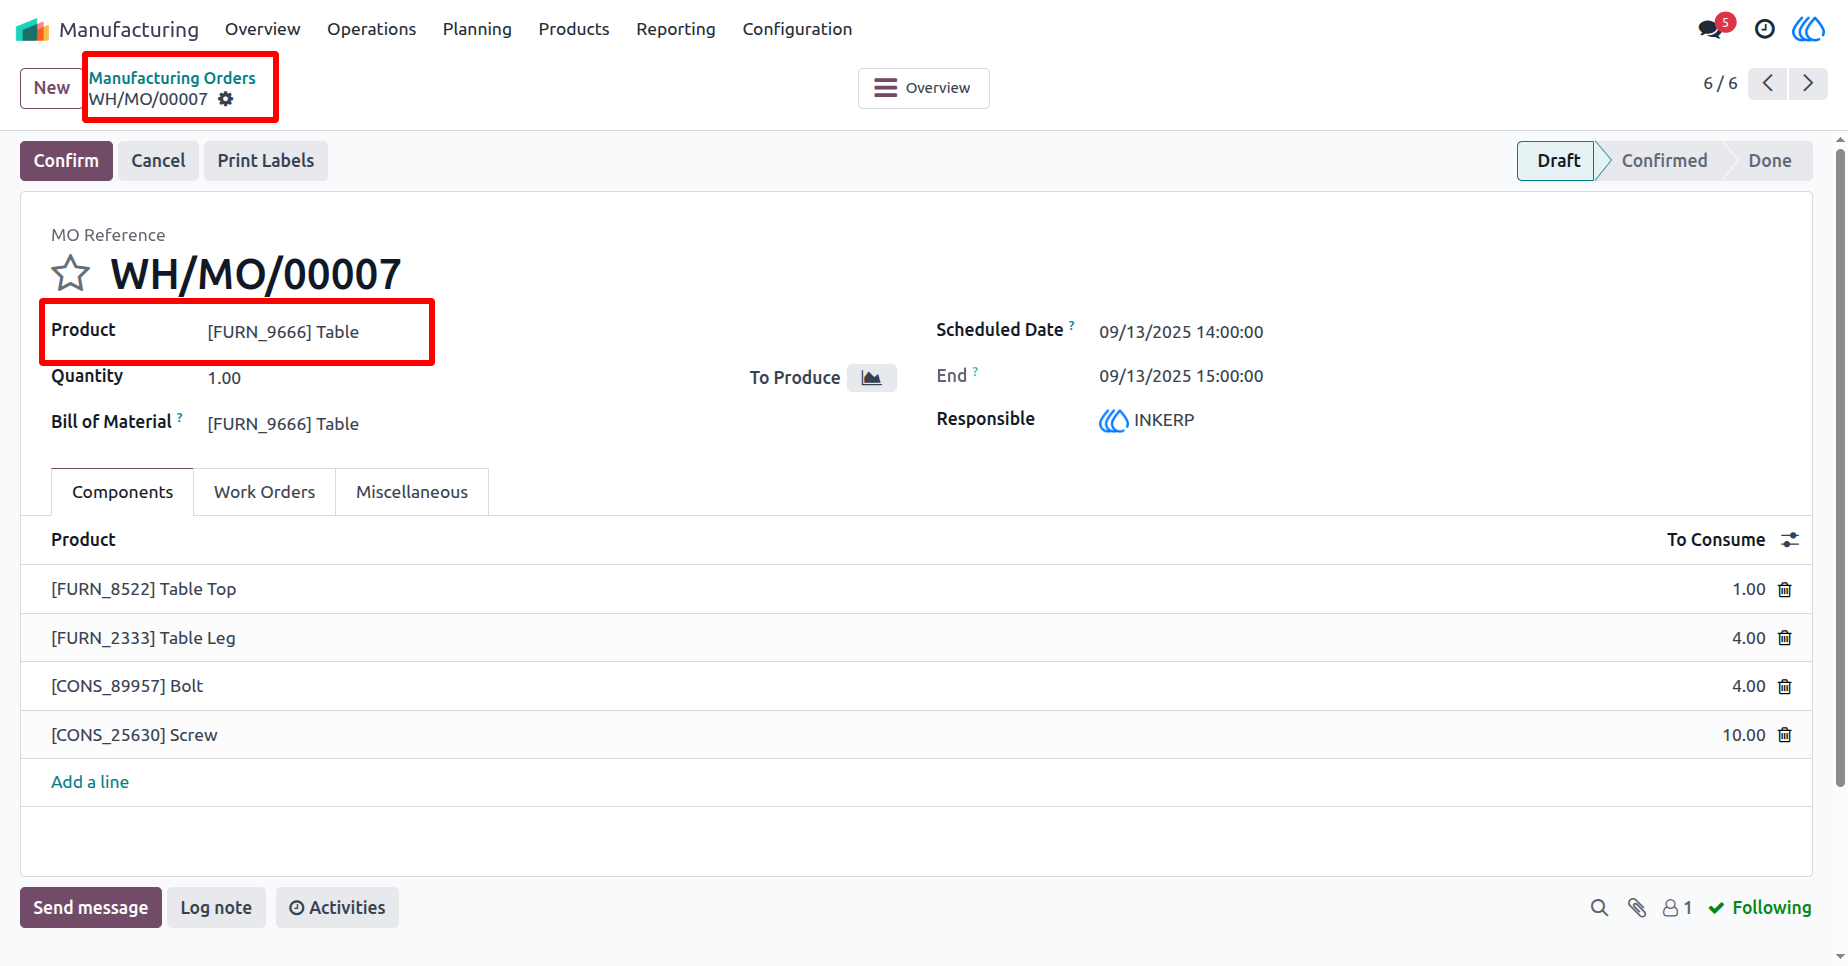Select the Components tab
Viewport: 1848px width, 966px height.
[x=122, y=492]
